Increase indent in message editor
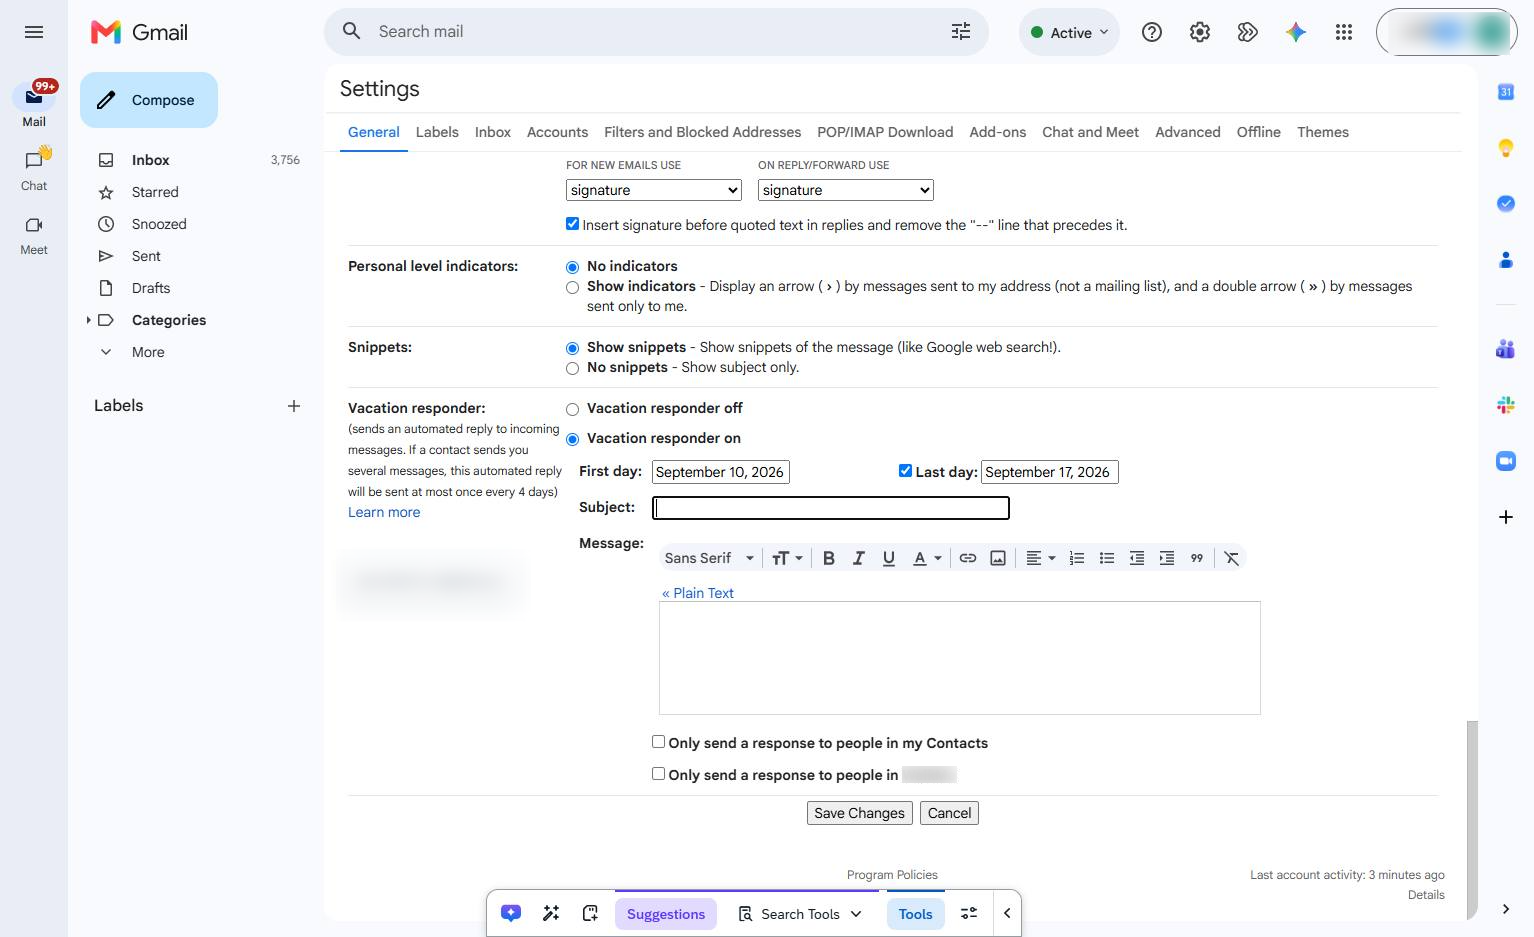Screen dimensions: 1534x937 point(1166,558)
